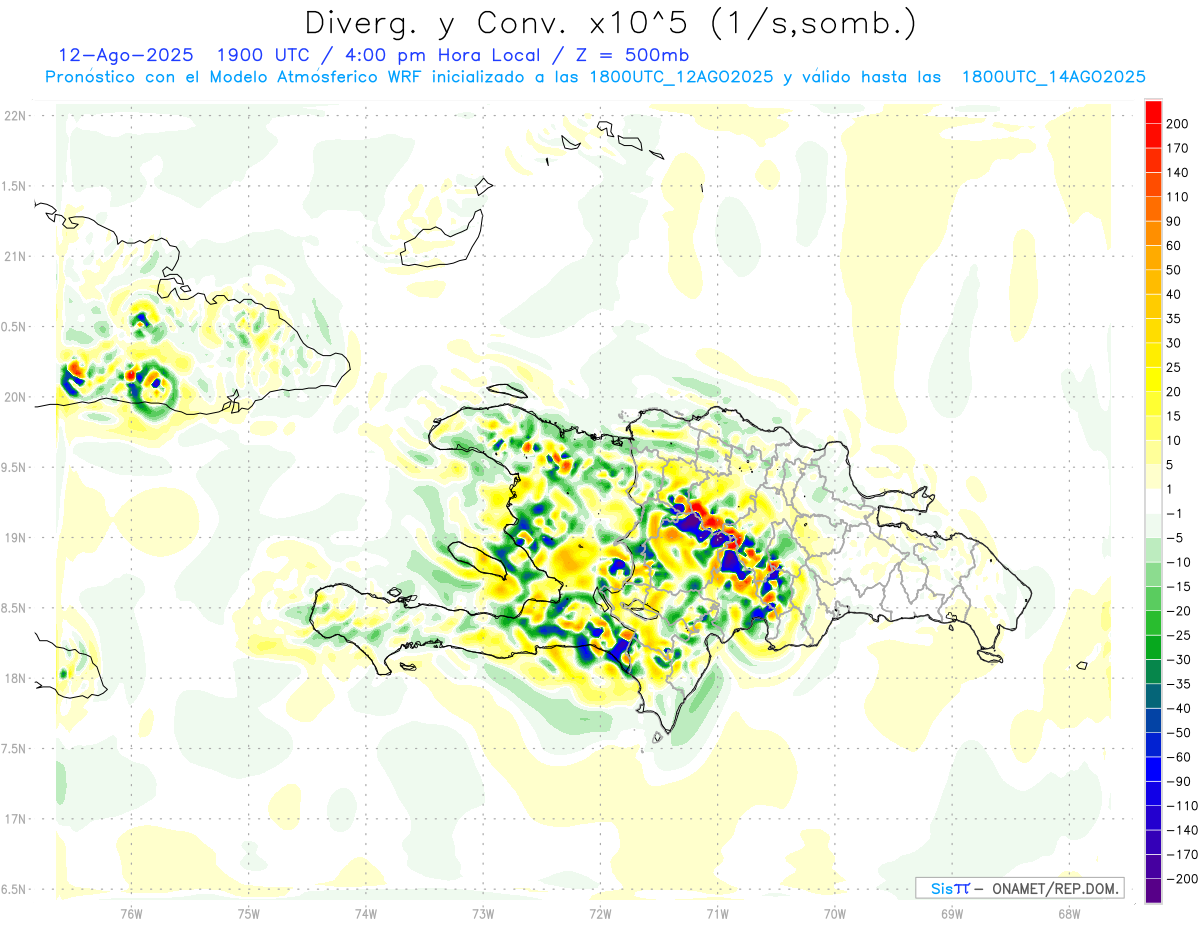Click the '74W' longitude label
The height and width of the screenshot is (927, 1200).
(x=366, y=914)
